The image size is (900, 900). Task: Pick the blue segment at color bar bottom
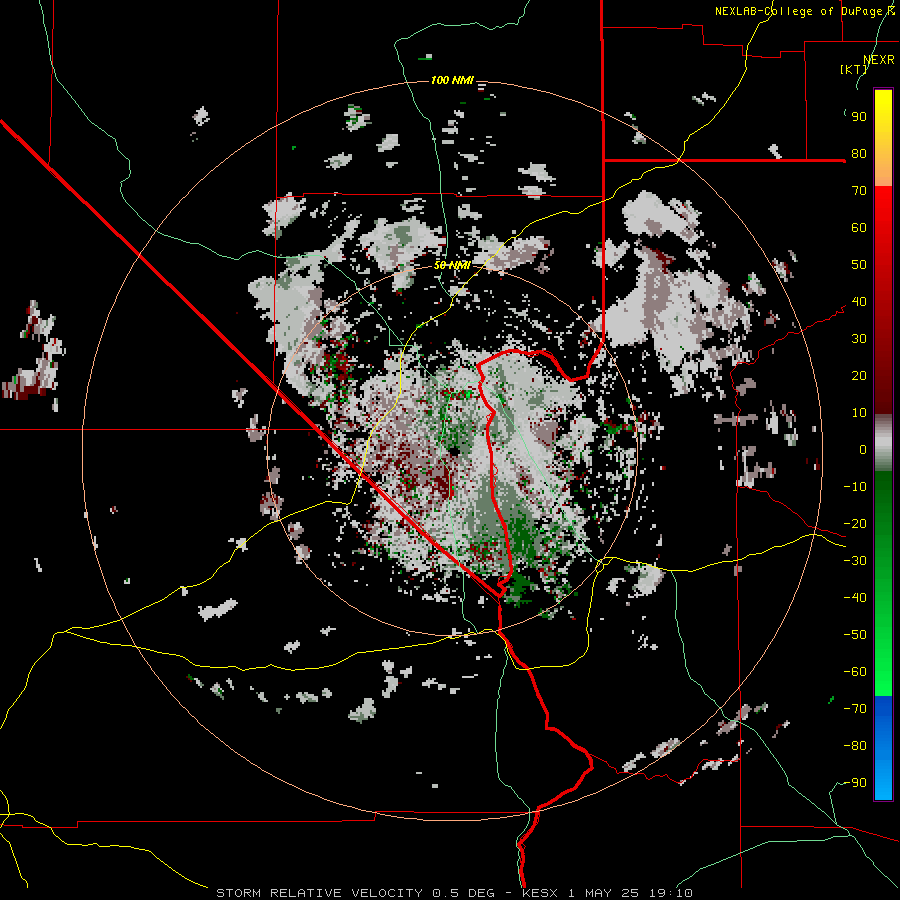pyautogui.click(x=883, y=748)
